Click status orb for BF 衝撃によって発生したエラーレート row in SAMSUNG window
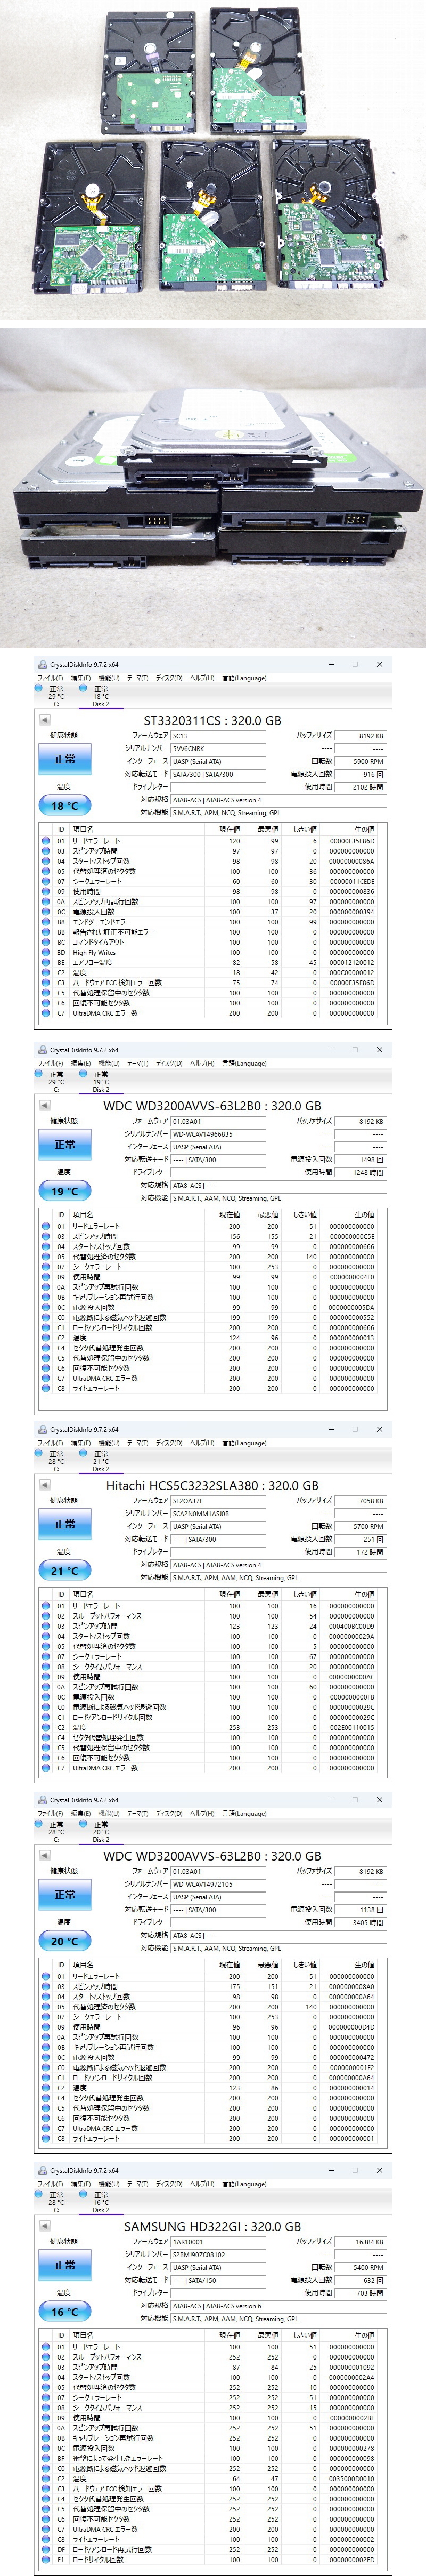This screenshot has width=426, height=2576. 45,2458
